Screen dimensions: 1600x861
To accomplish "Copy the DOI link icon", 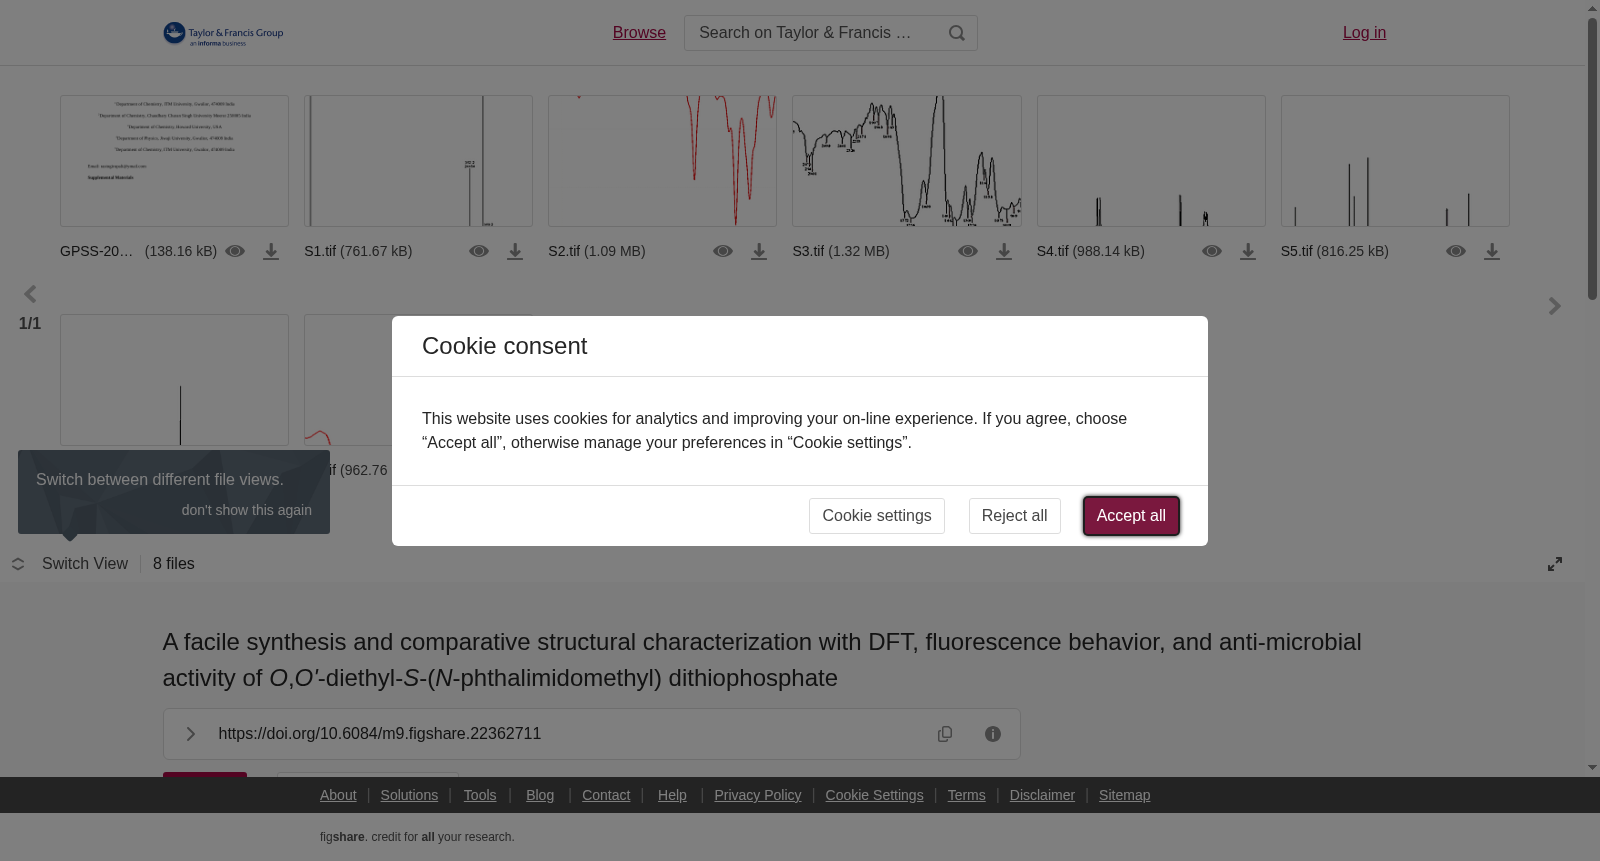I will tap(945, 734).
